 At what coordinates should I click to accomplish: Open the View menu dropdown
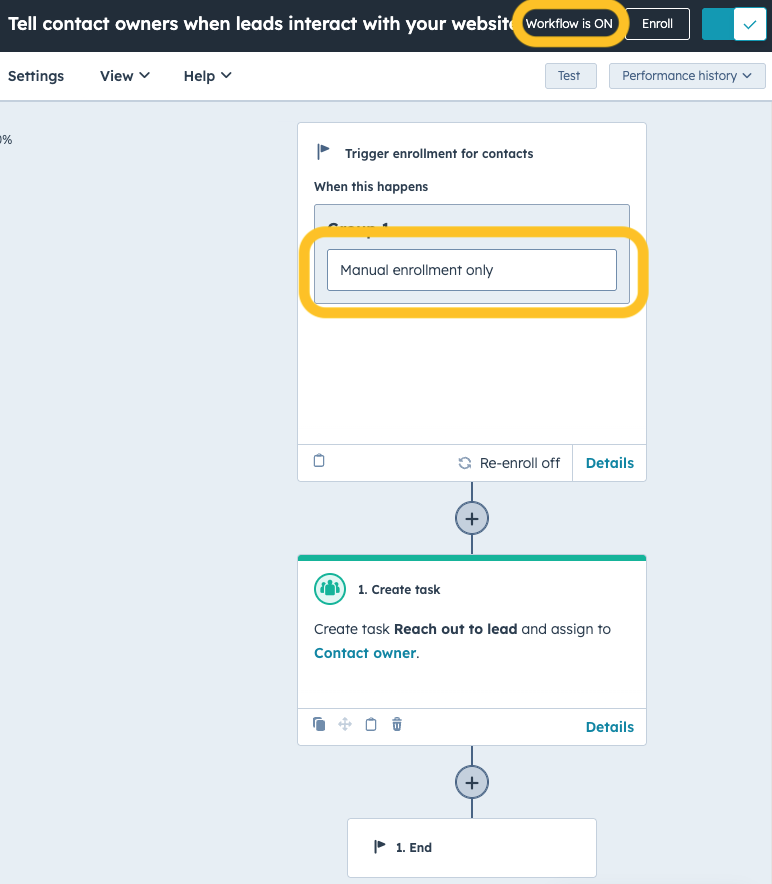125,76
